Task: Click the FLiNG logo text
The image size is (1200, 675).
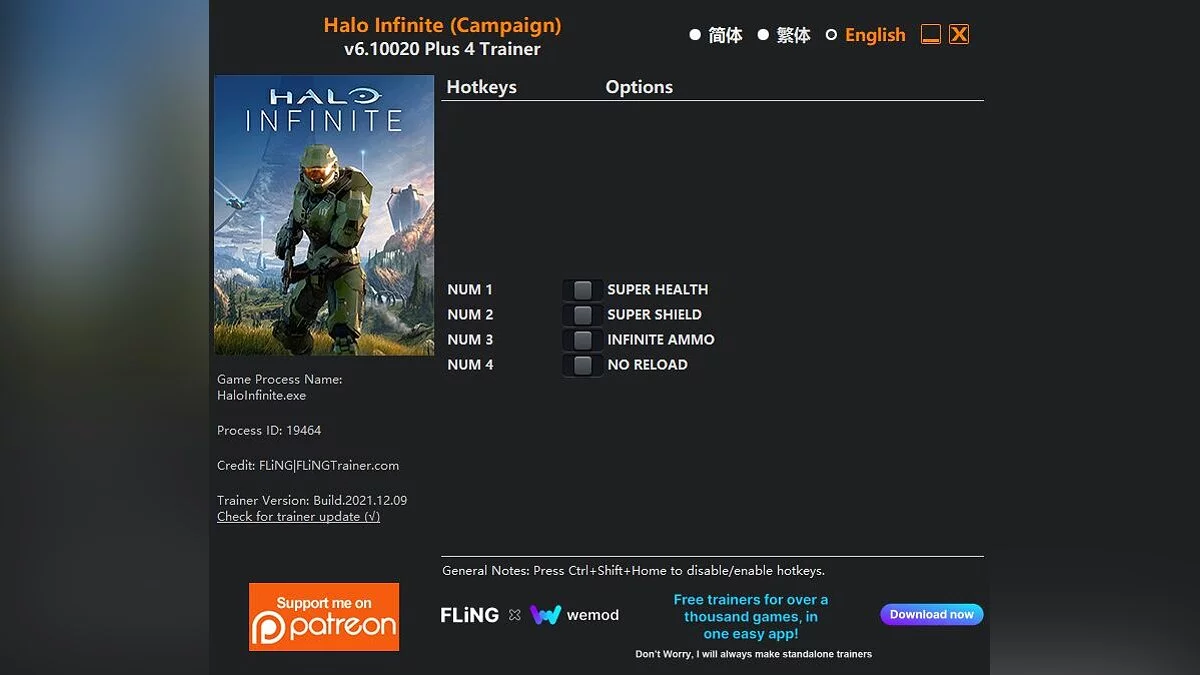Action: click(469, 615)
